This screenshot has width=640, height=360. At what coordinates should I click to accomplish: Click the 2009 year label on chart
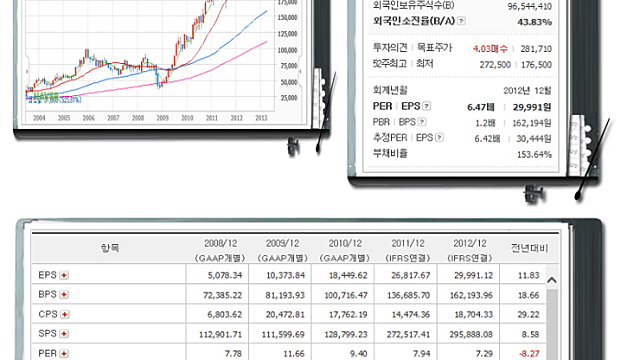pyautogui.click(x=162, y=118)
